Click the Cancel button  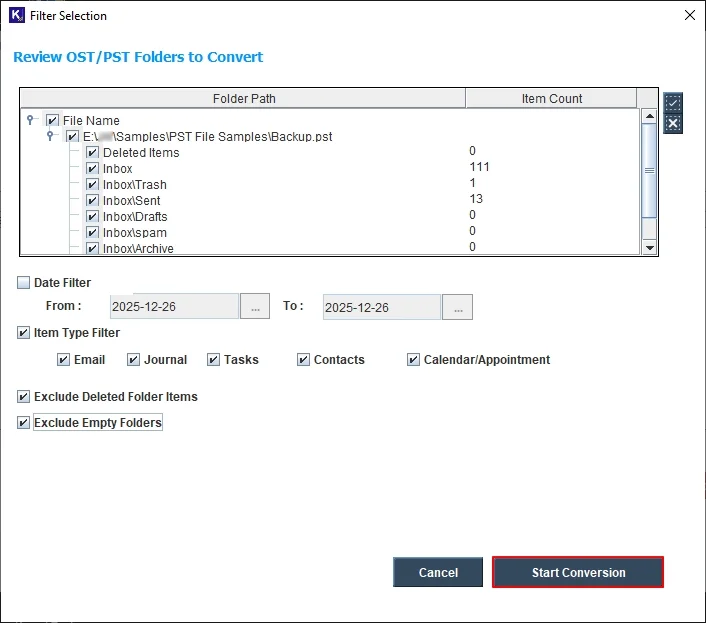pos(438,572)
